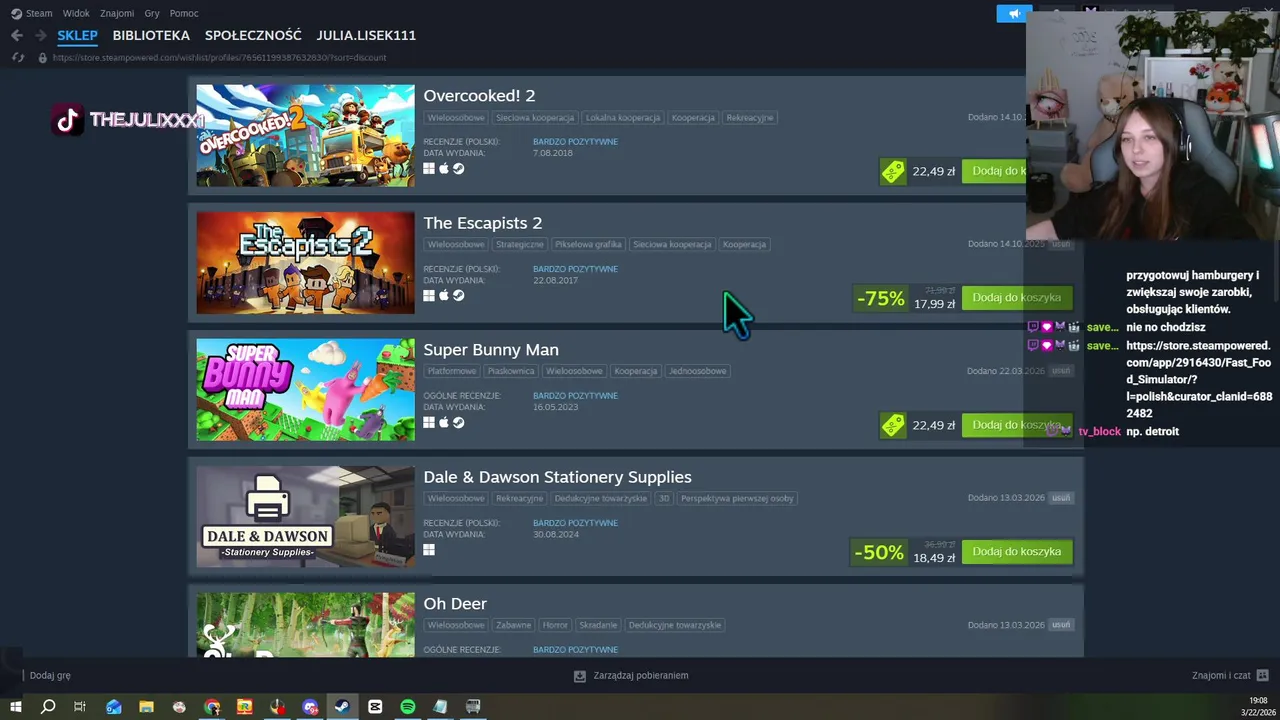The image size is (1280, 720).
Task: Open the Super Bunny Man thumbnail image
Action: coord(305,390)
